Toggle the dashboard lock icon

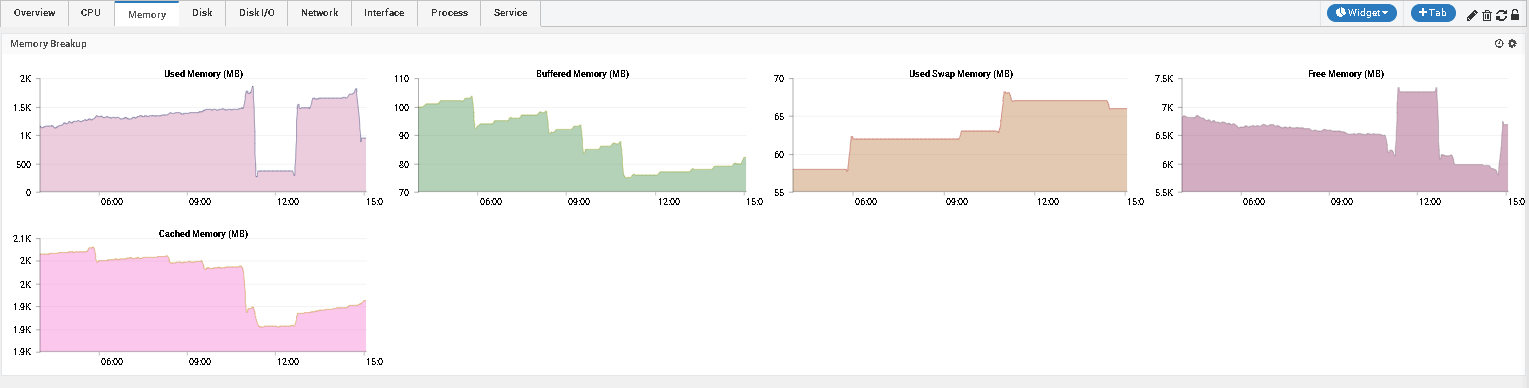pyautogui.click(x=1515, y=15)
